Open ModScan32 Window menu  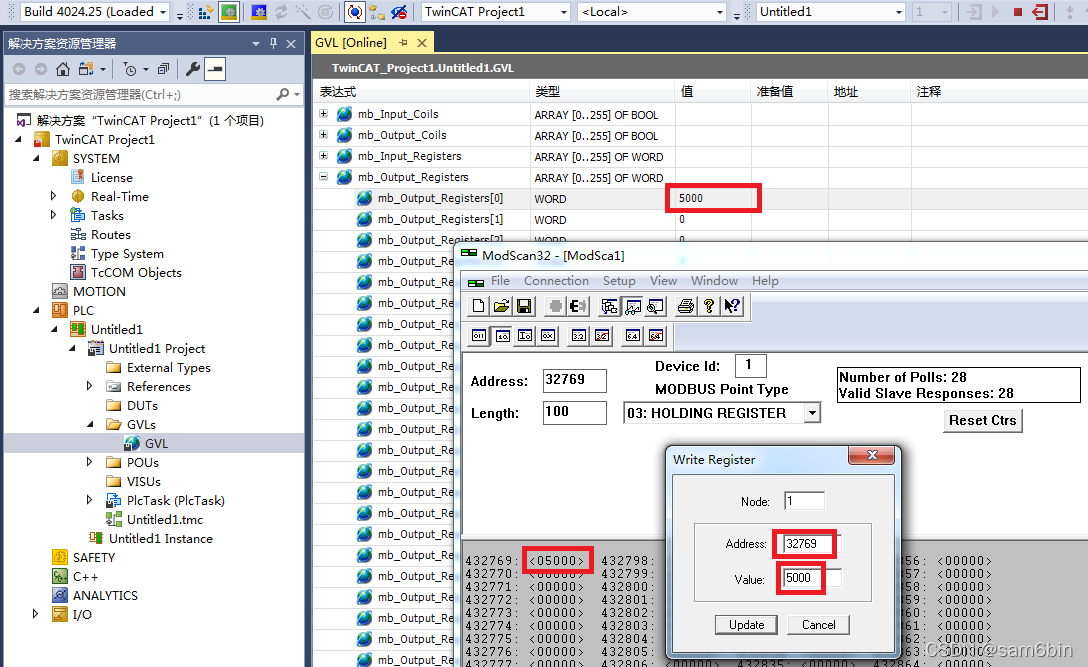click(x=714, y=280)
